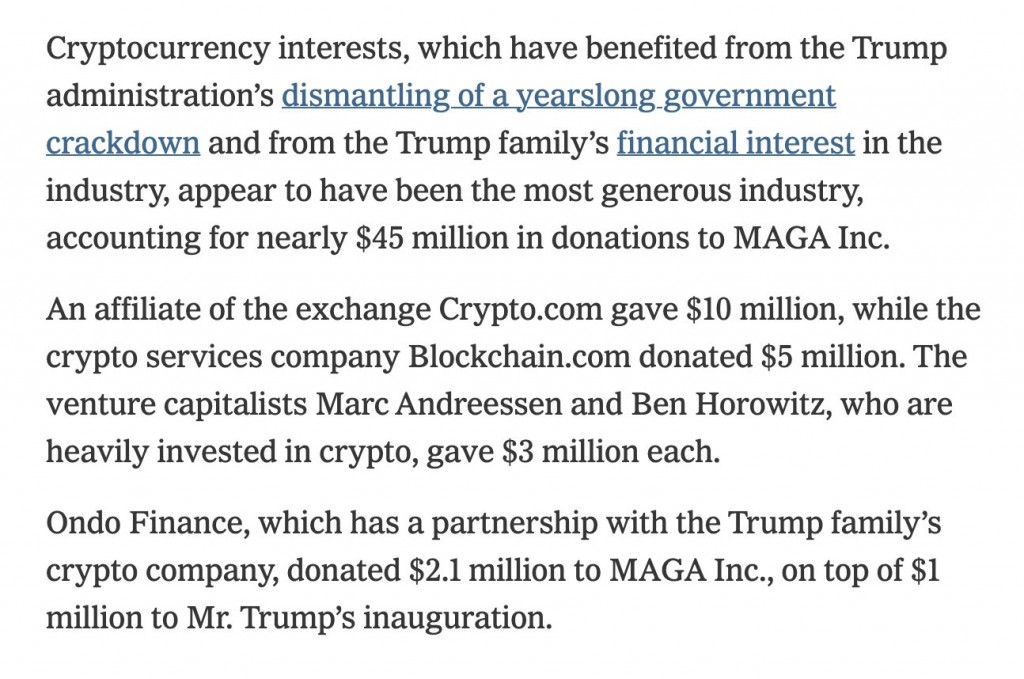Click the '$3 million each' phrase
Image resolution: width=1024 pixels, height=679 pixels.
coord(611,452)
